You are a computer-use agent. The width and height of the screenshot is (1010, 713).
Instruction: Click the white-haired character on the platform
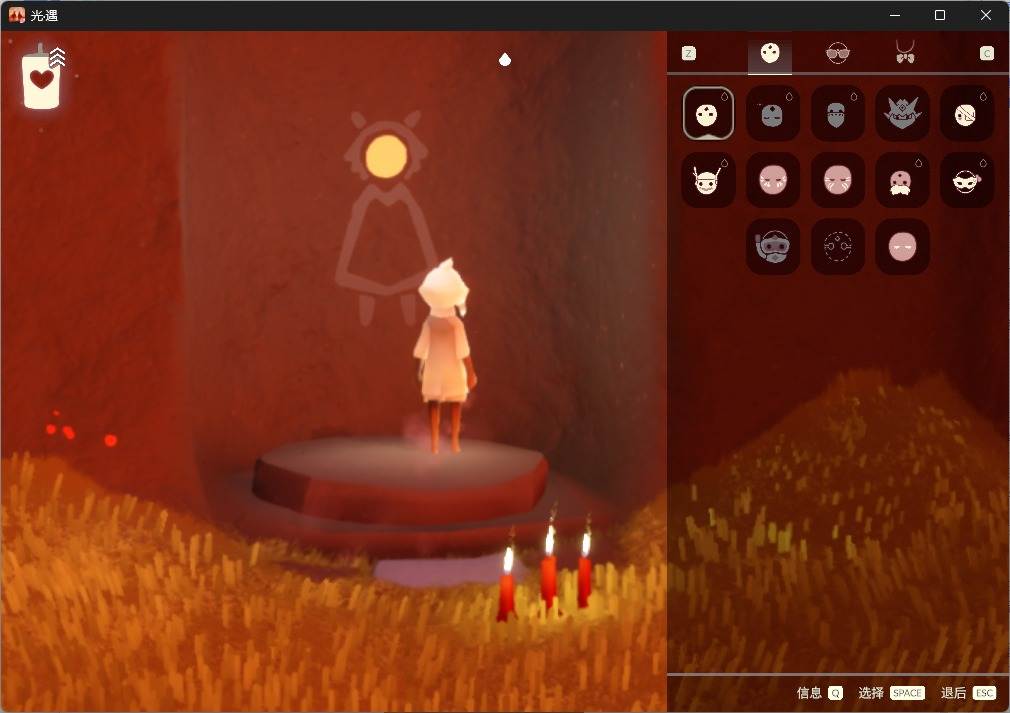(444, 357)
